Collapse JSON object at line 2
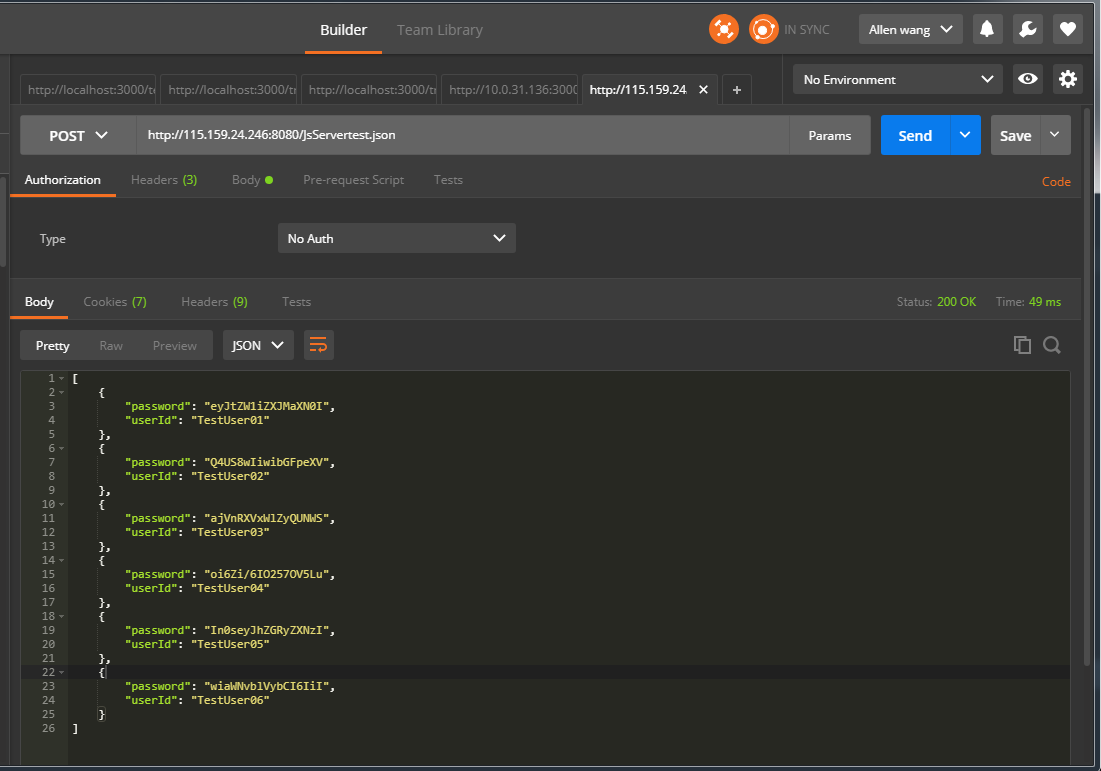Viewport: 1101px width, 771px height. point(61,393)
